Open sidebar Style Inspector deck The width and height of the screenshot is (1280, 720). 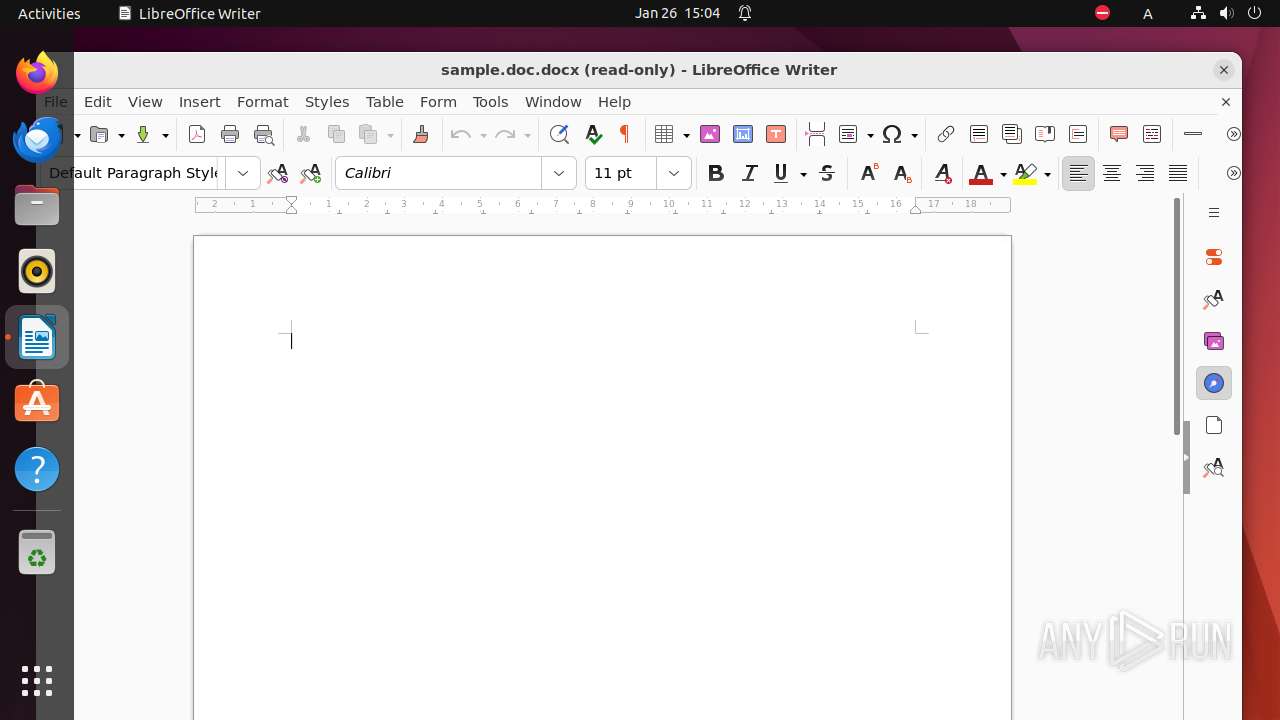pyautogui.click(x=1214, y=467)
